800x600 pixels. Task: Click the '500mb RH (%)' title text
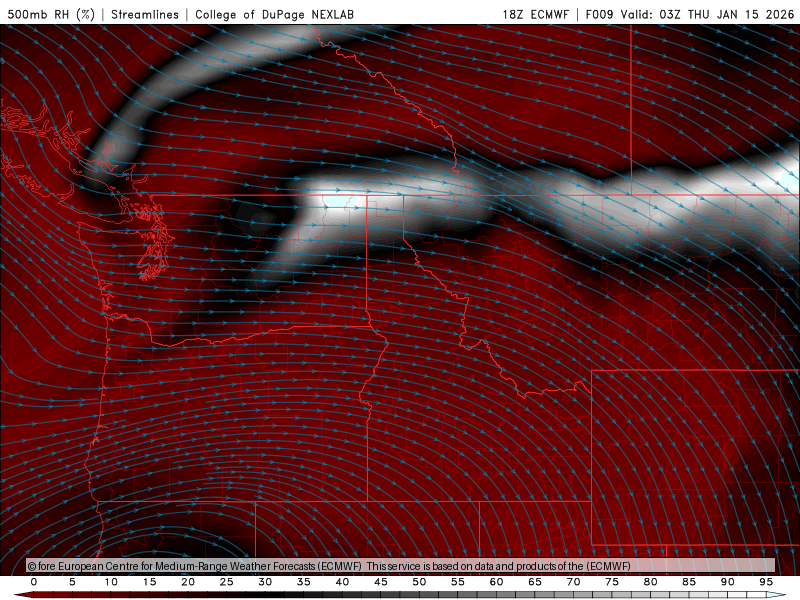(51, 14)
